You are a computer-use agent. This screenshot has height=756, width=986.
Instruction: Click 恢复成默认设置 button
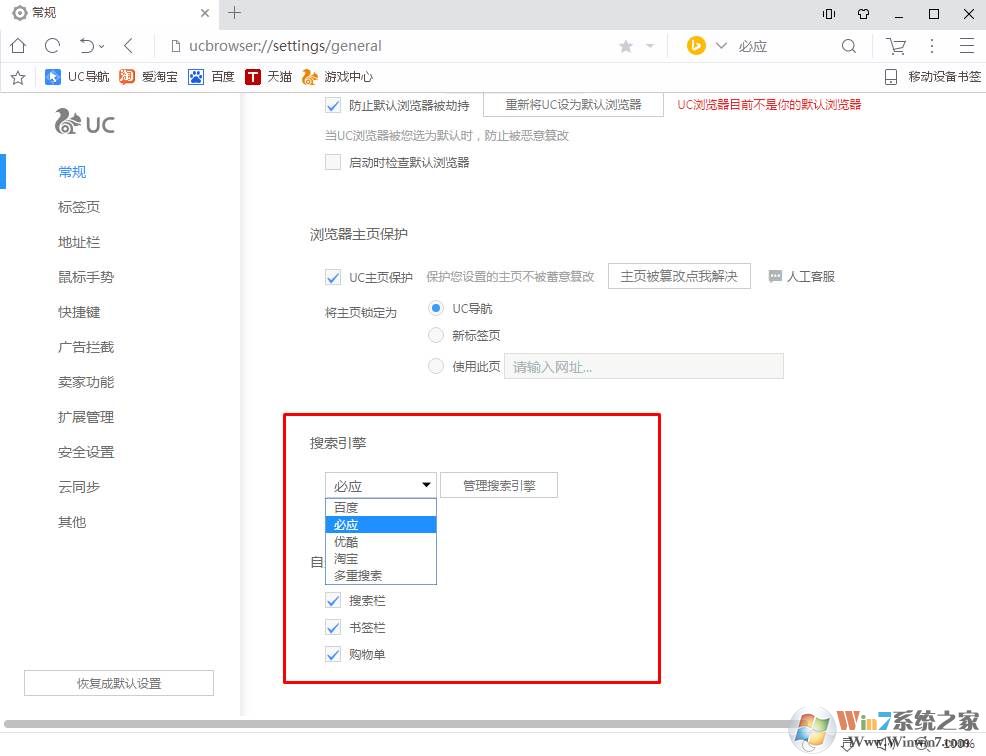click(119, 683)
